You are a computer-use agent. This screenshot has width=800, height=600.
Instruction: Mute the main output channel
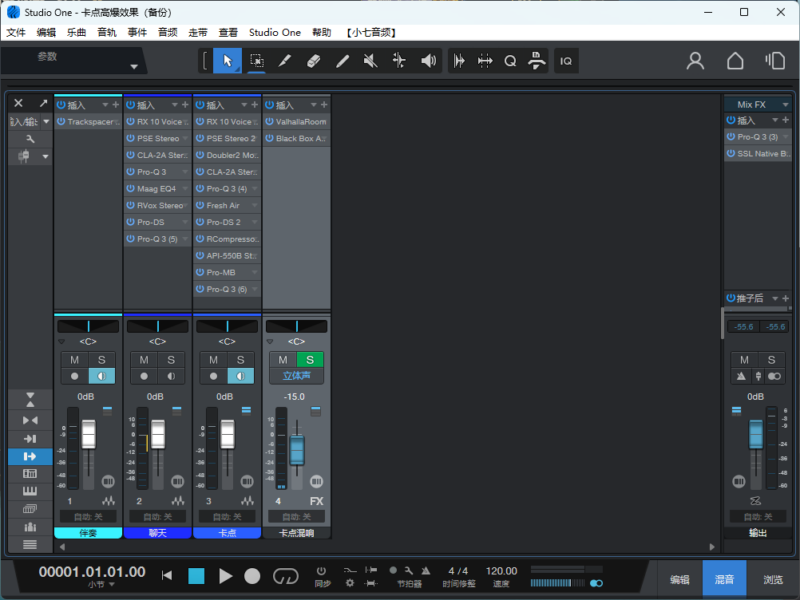tap(744, 360)
